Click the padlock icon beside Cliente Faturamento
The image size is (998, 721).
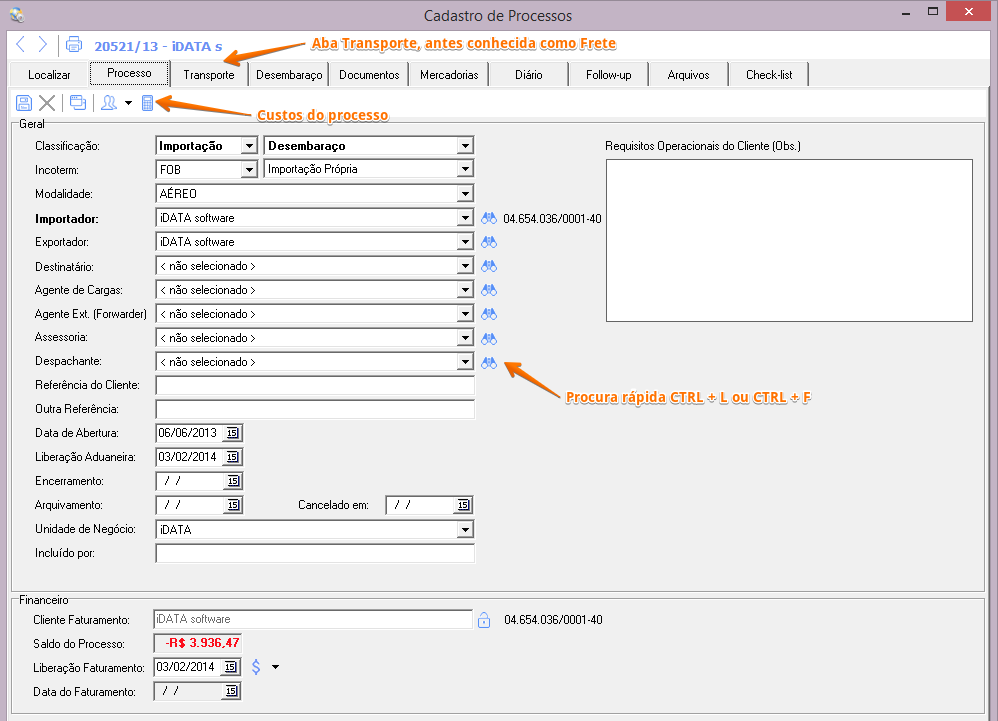coord(484,620)
